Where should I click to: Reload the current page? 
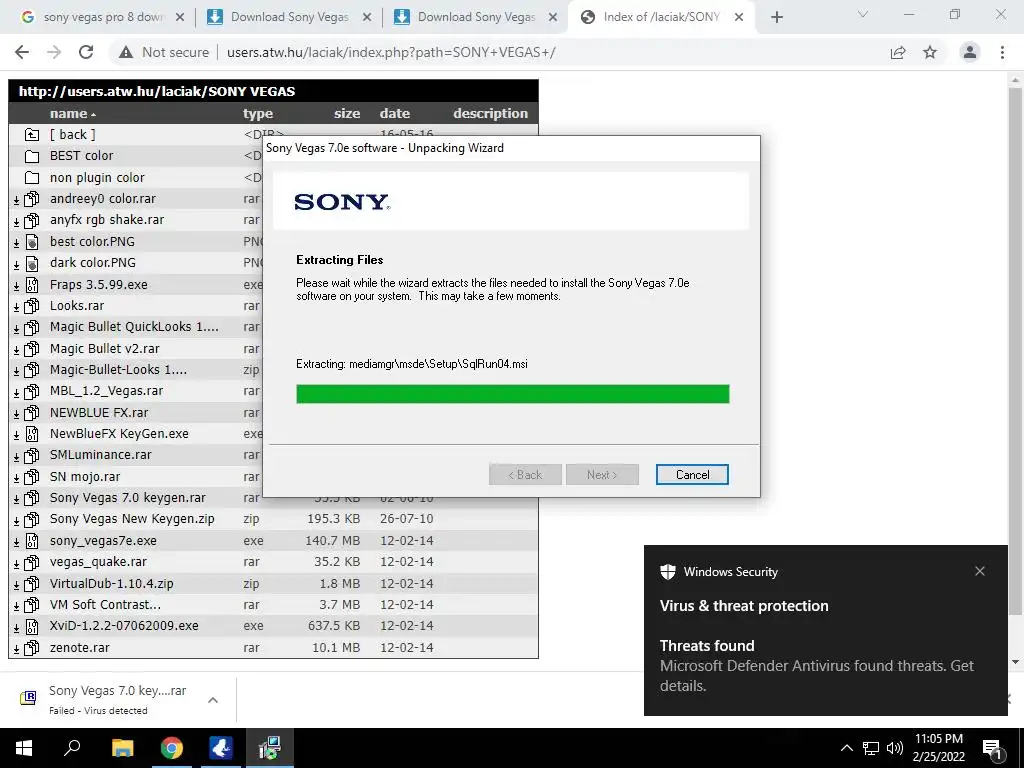[x=86, y=52]
